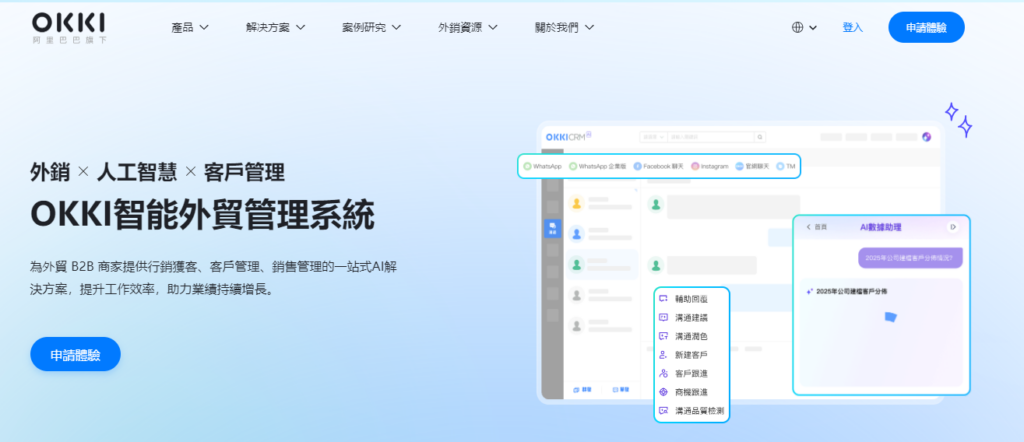Viewport: 1024px width, 442px height.
Task: Click the 客戶跟進 icon in AI menu
Action: point(664,373)
